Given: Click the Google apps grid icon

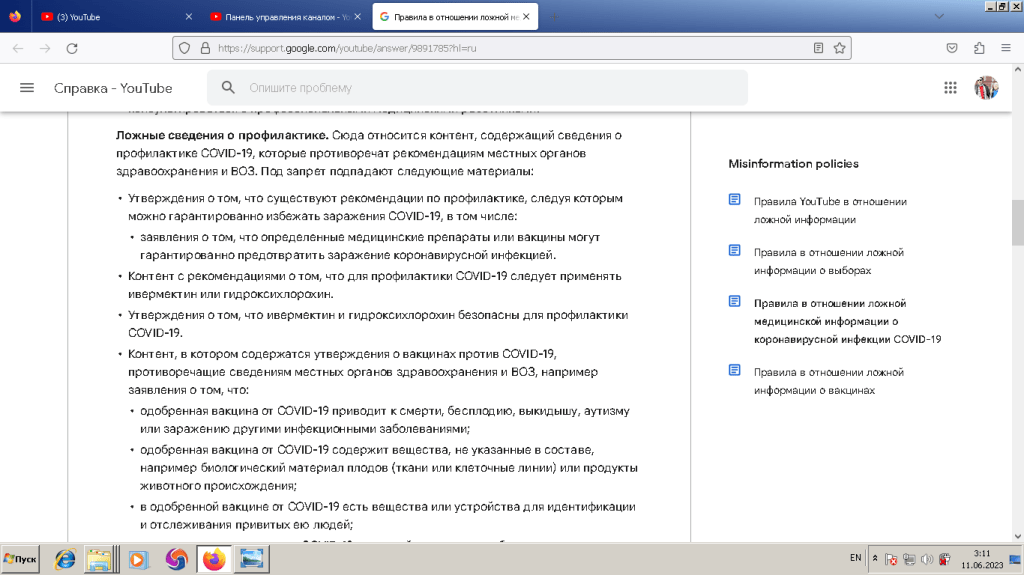Looking at the screenshot, I should (950, 88).
